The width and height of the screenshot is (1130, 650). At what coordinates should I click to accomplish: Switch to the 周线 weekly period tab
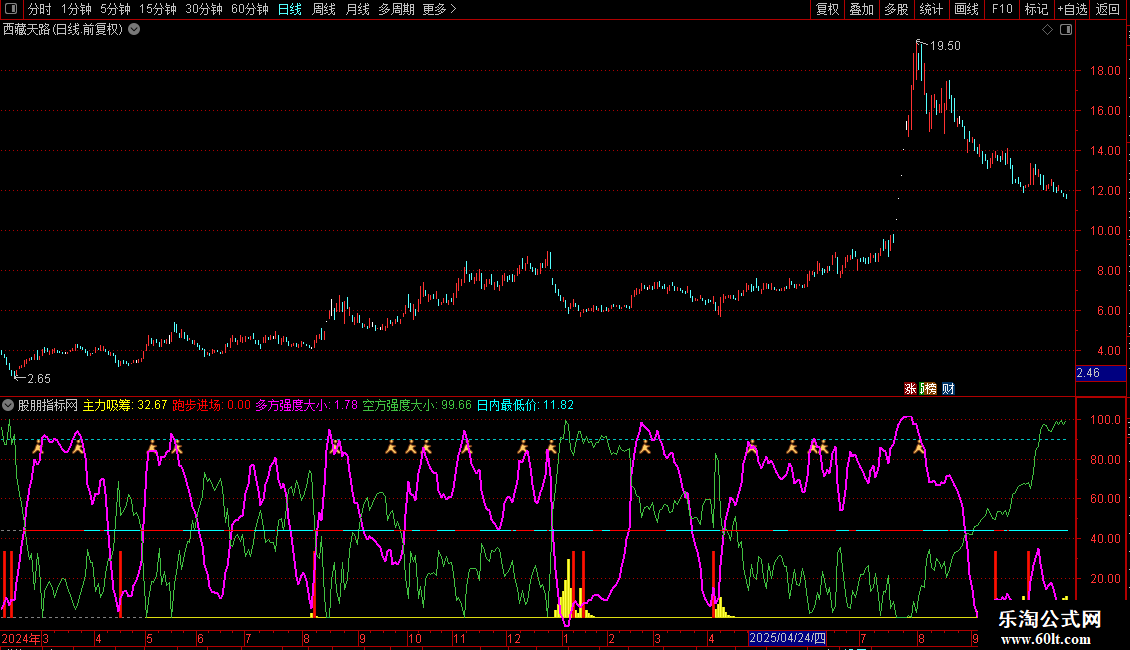[x=324, y=10]
